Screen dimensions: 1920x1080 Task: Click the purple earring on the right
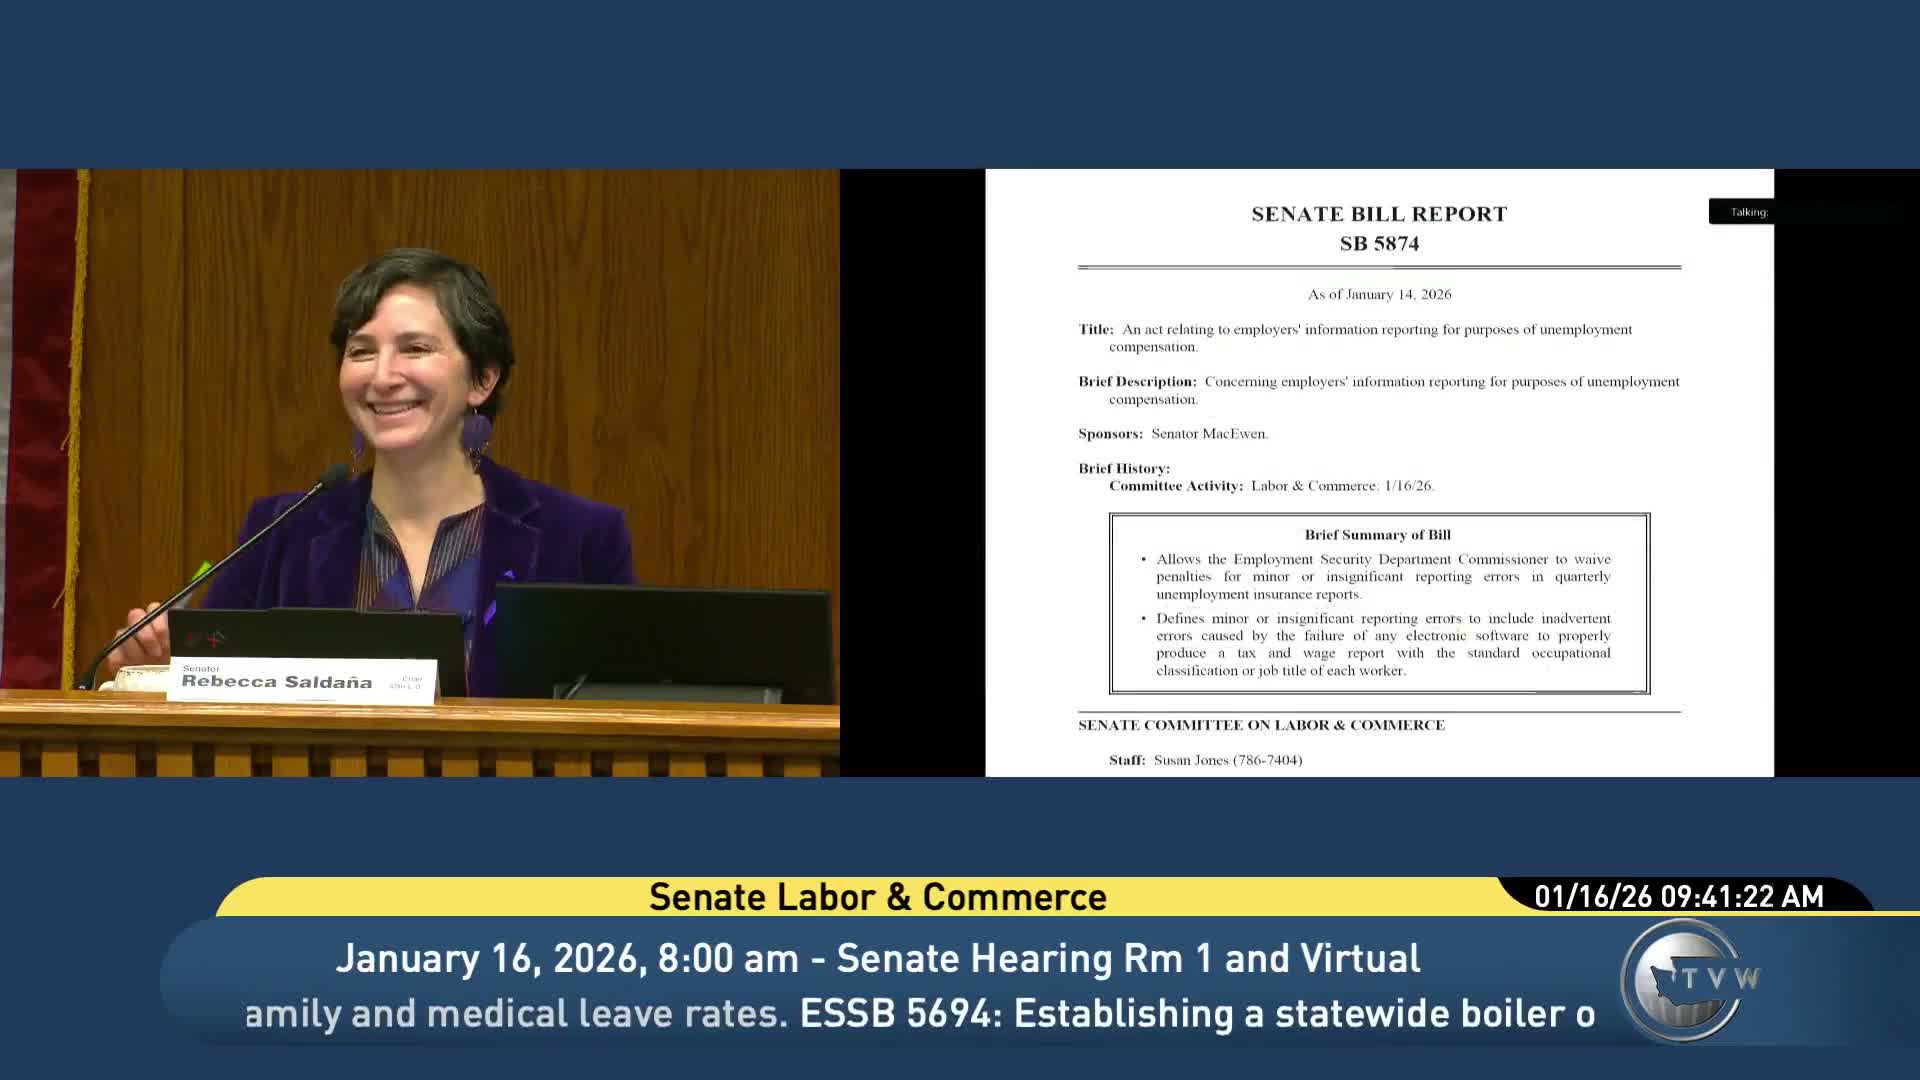coord(477,432)
